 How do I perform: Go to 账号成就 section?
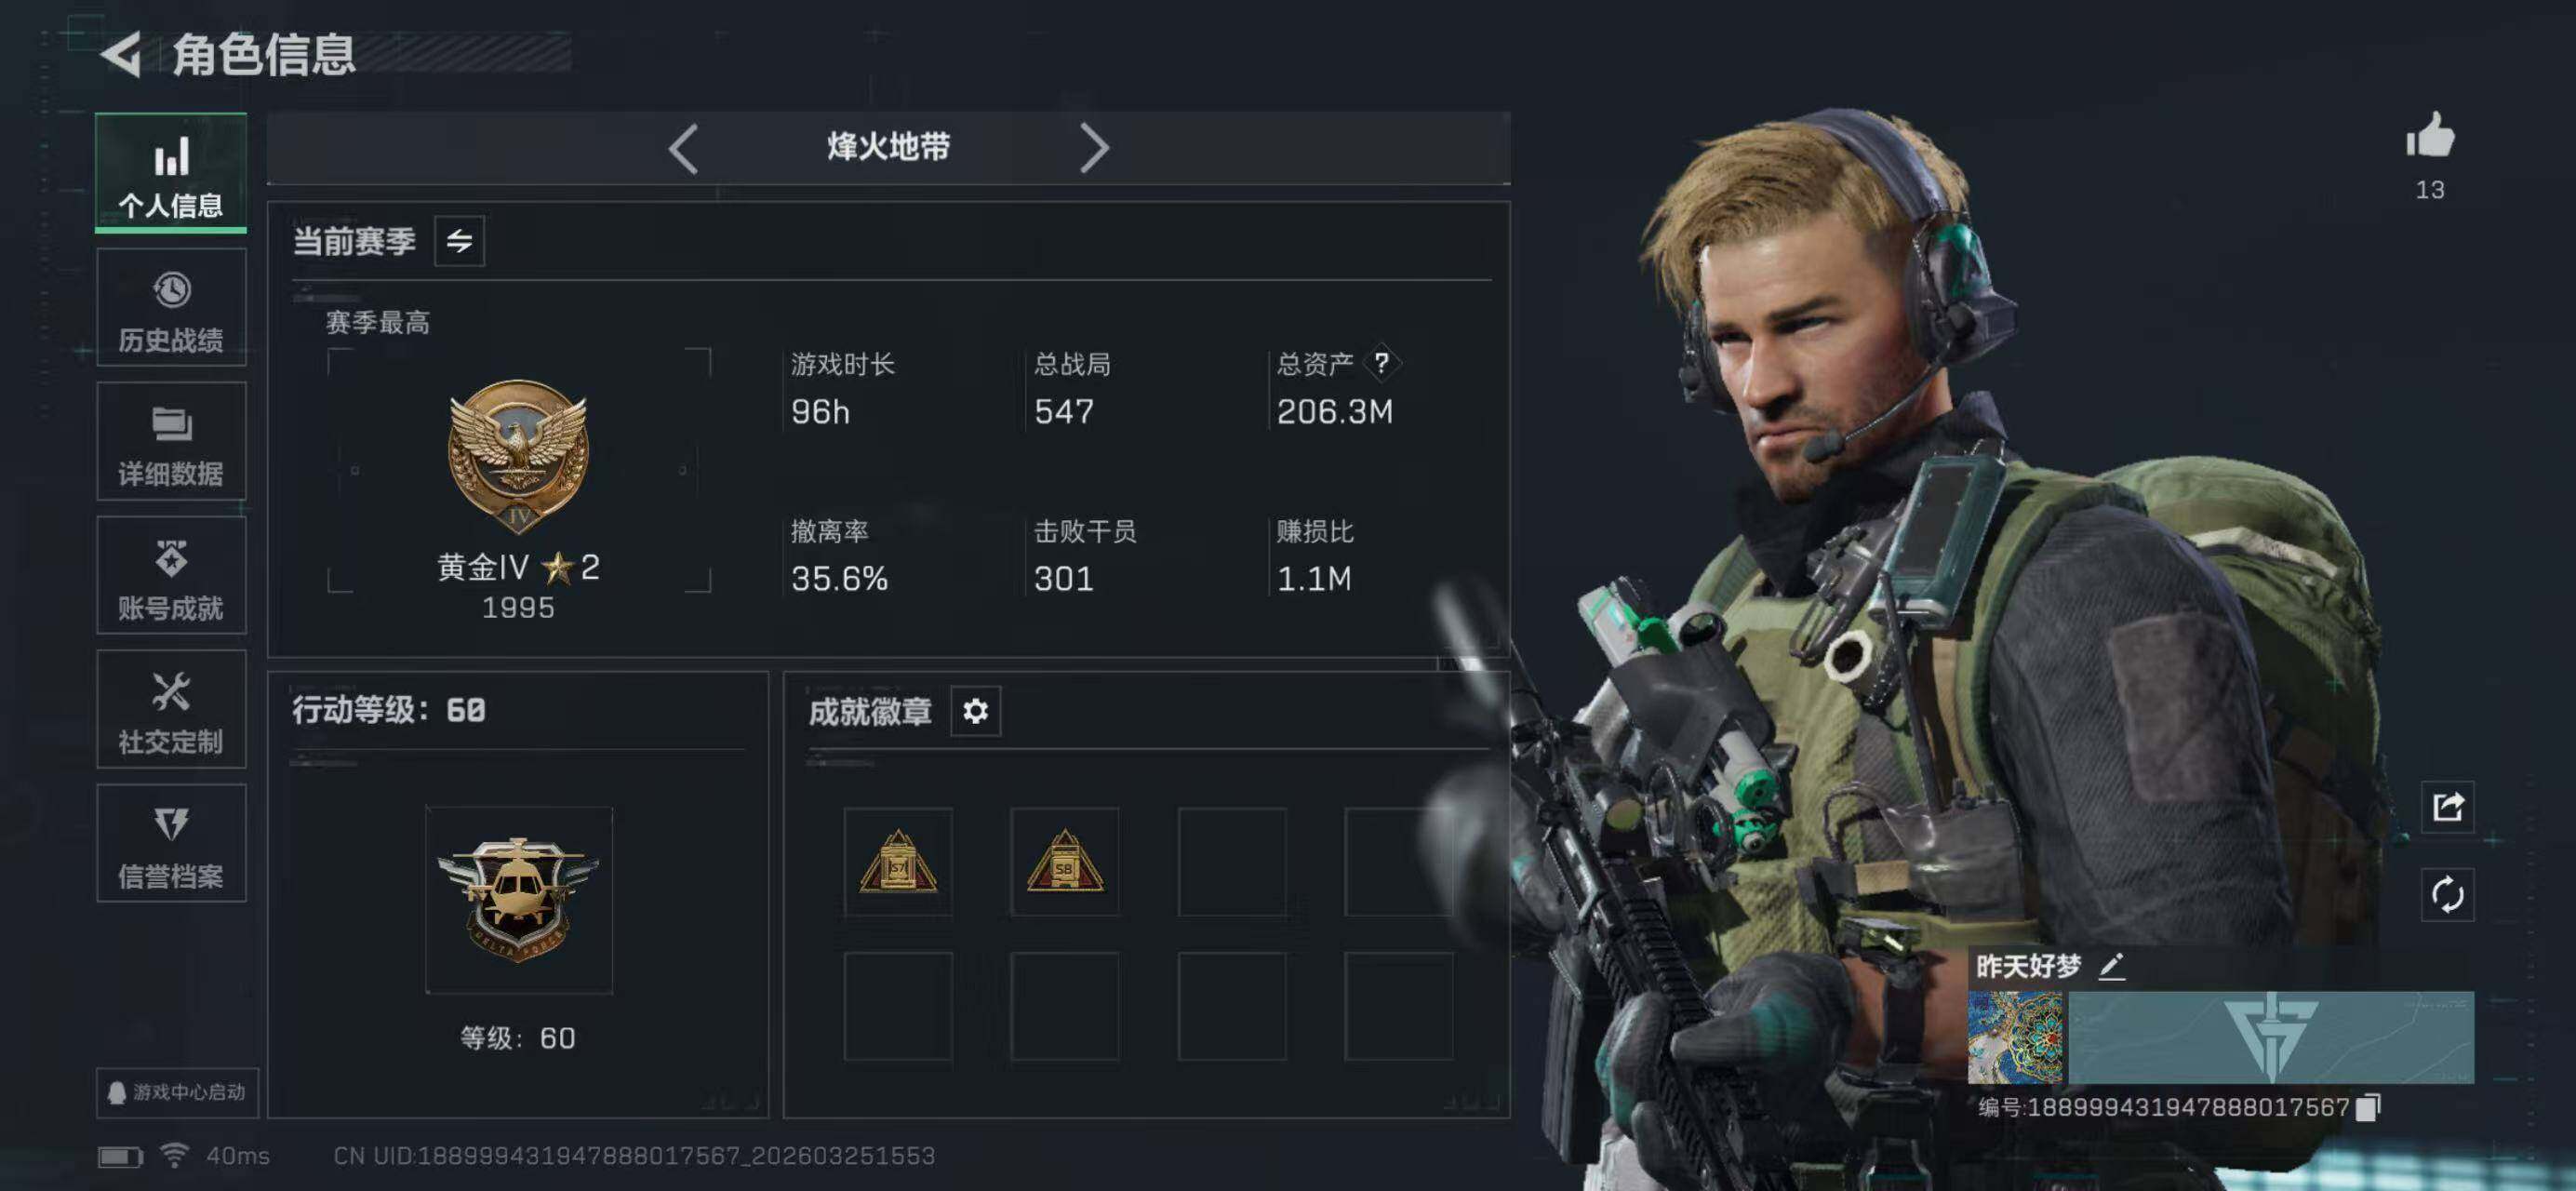(171, 576)
